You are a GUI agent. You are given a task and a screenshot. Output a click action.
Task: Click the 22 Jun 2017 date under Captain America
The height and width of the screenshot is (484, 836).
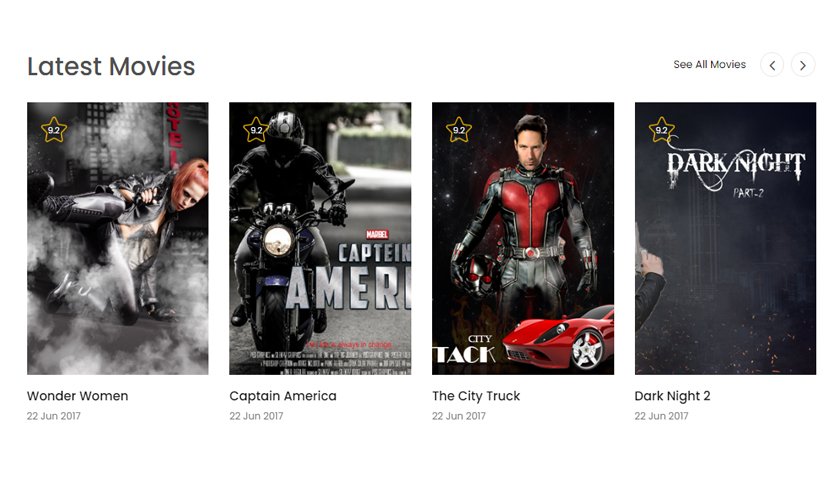(x=256, y=416)
